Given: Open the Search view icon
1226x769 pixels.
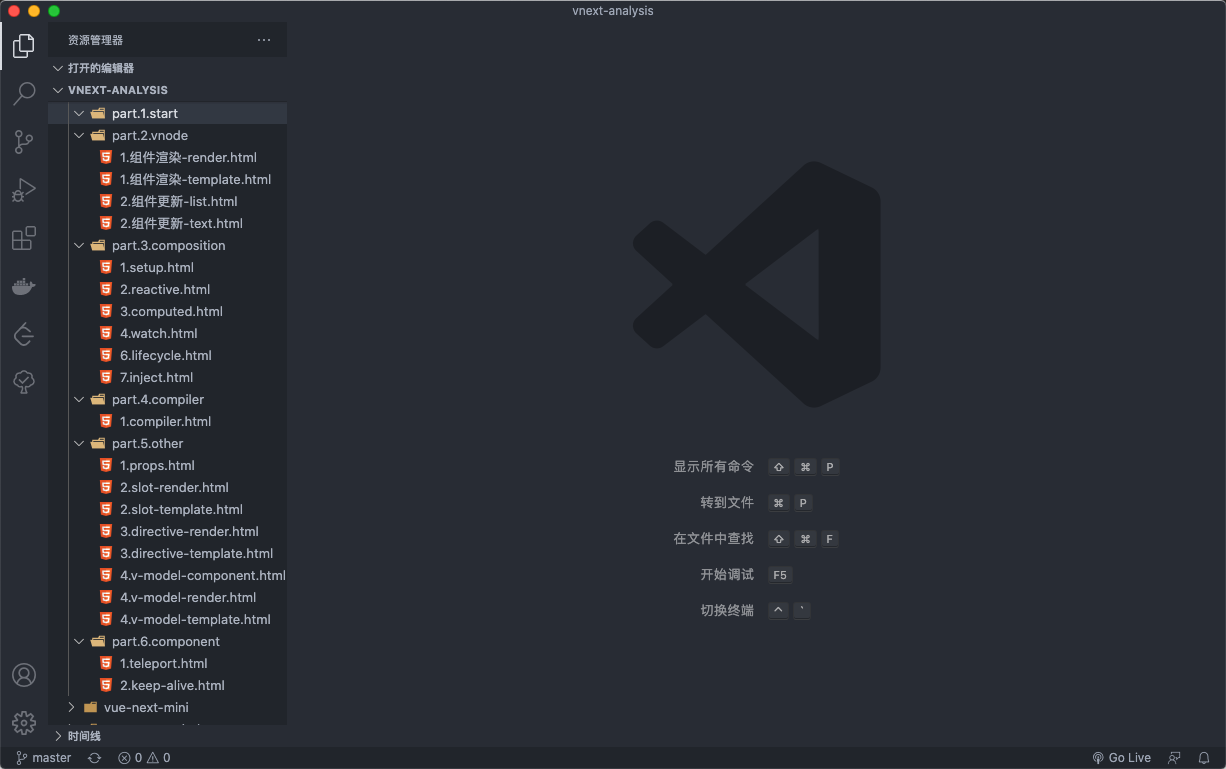Looking at the screenshot, I should point(24,94).
